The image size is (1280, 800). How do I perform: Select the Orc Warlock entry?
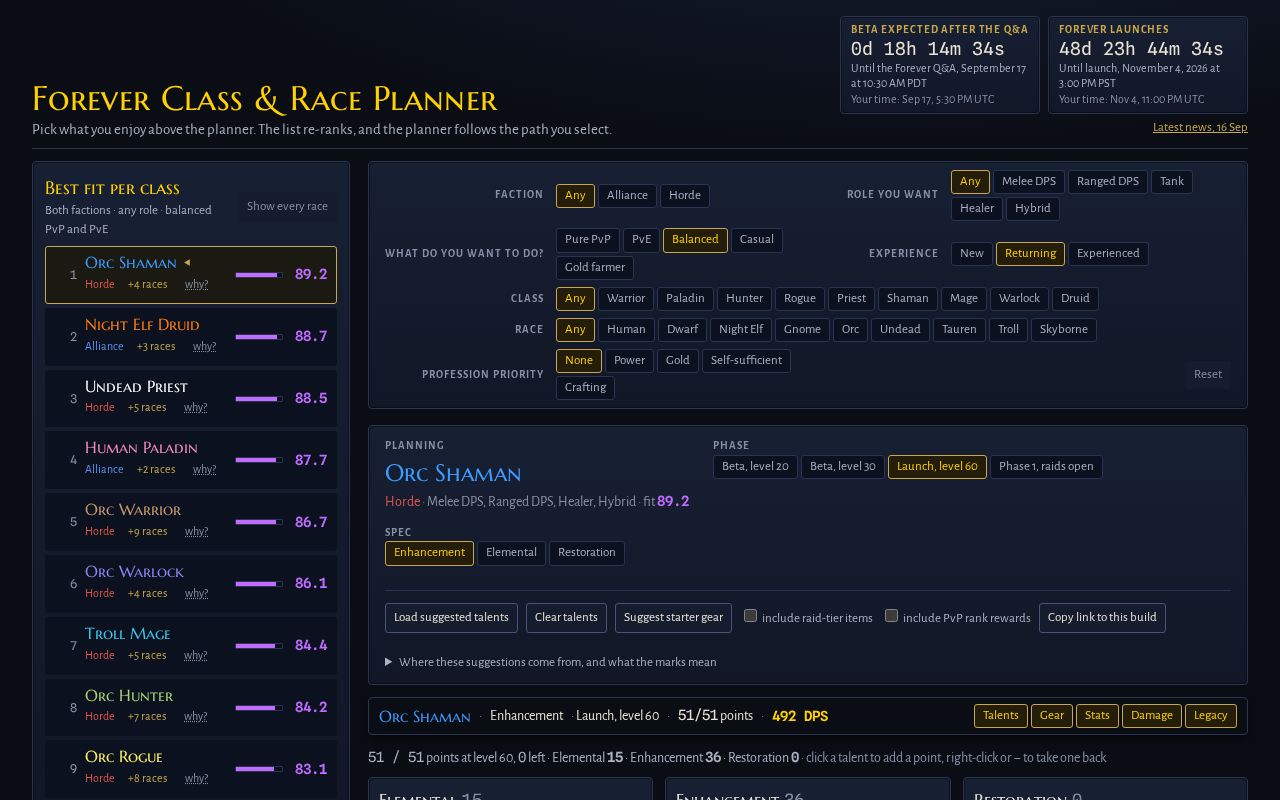click(191, 584)
